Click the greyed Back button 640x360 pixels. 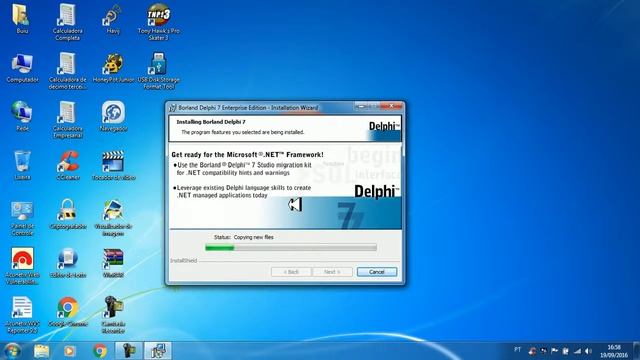[x=291, y=272]
